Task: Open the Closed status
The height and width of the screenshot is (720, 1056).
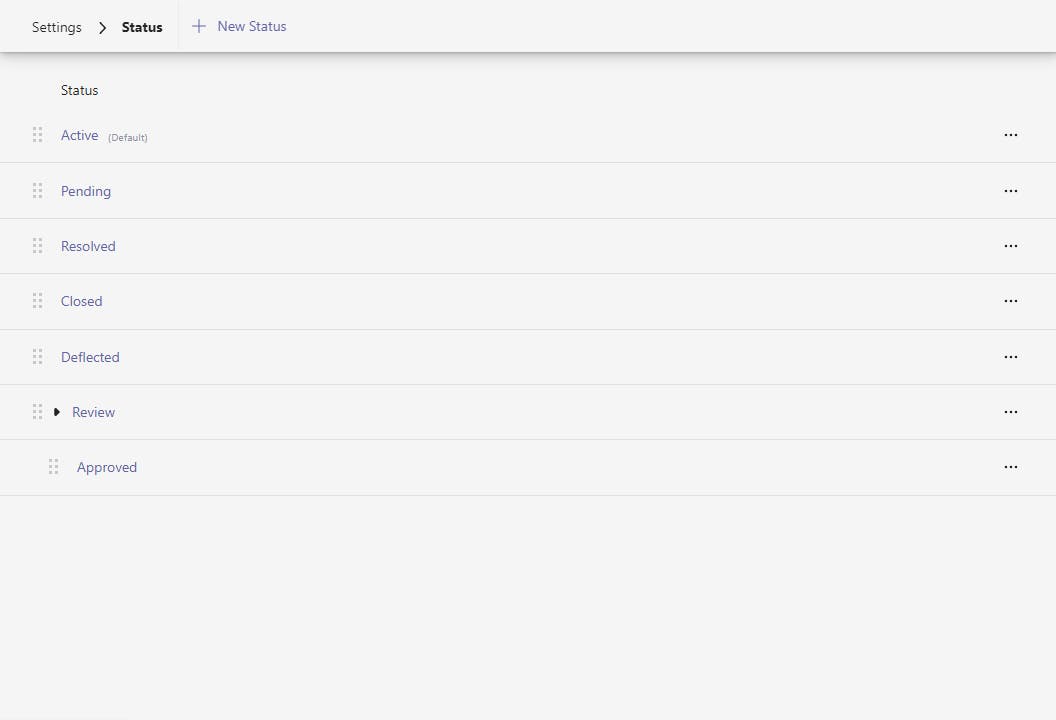Action: (x=81, y=301)
